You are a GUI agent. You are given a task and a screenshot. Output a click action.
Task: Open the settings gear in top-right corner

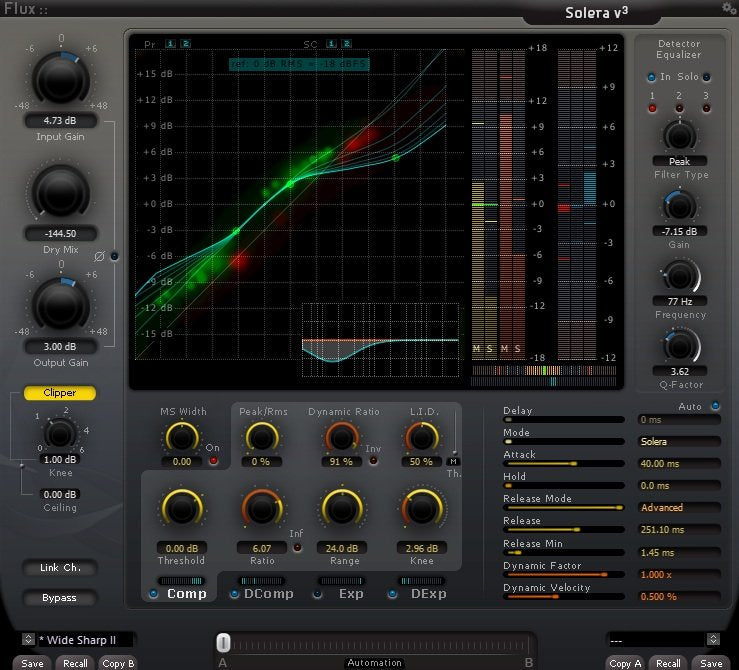coord(728,8)
